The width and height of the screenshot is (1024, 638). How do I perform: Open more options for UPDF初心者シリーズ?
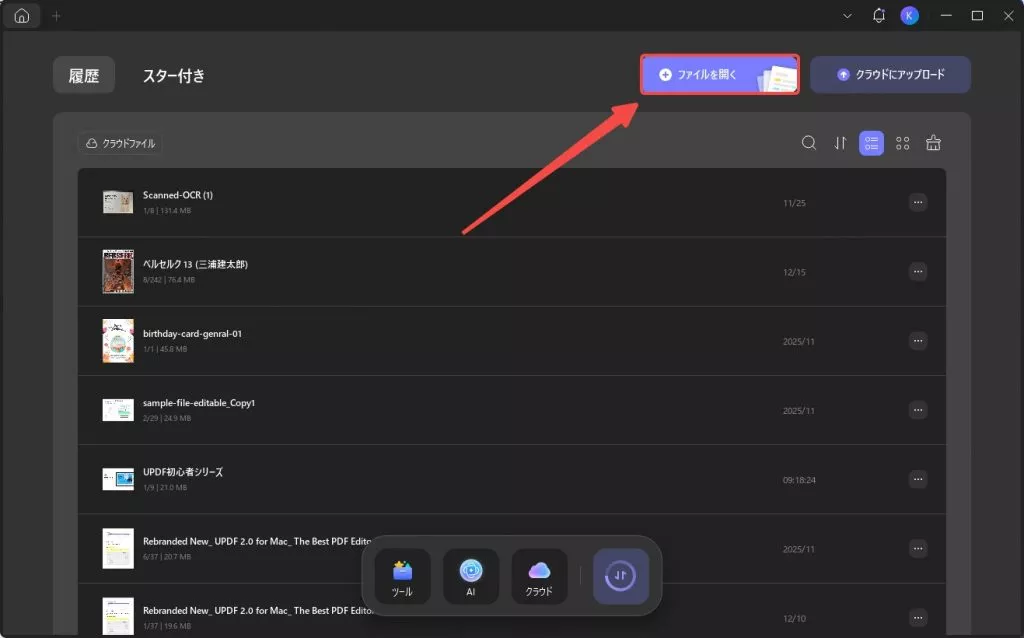[918, 479]
